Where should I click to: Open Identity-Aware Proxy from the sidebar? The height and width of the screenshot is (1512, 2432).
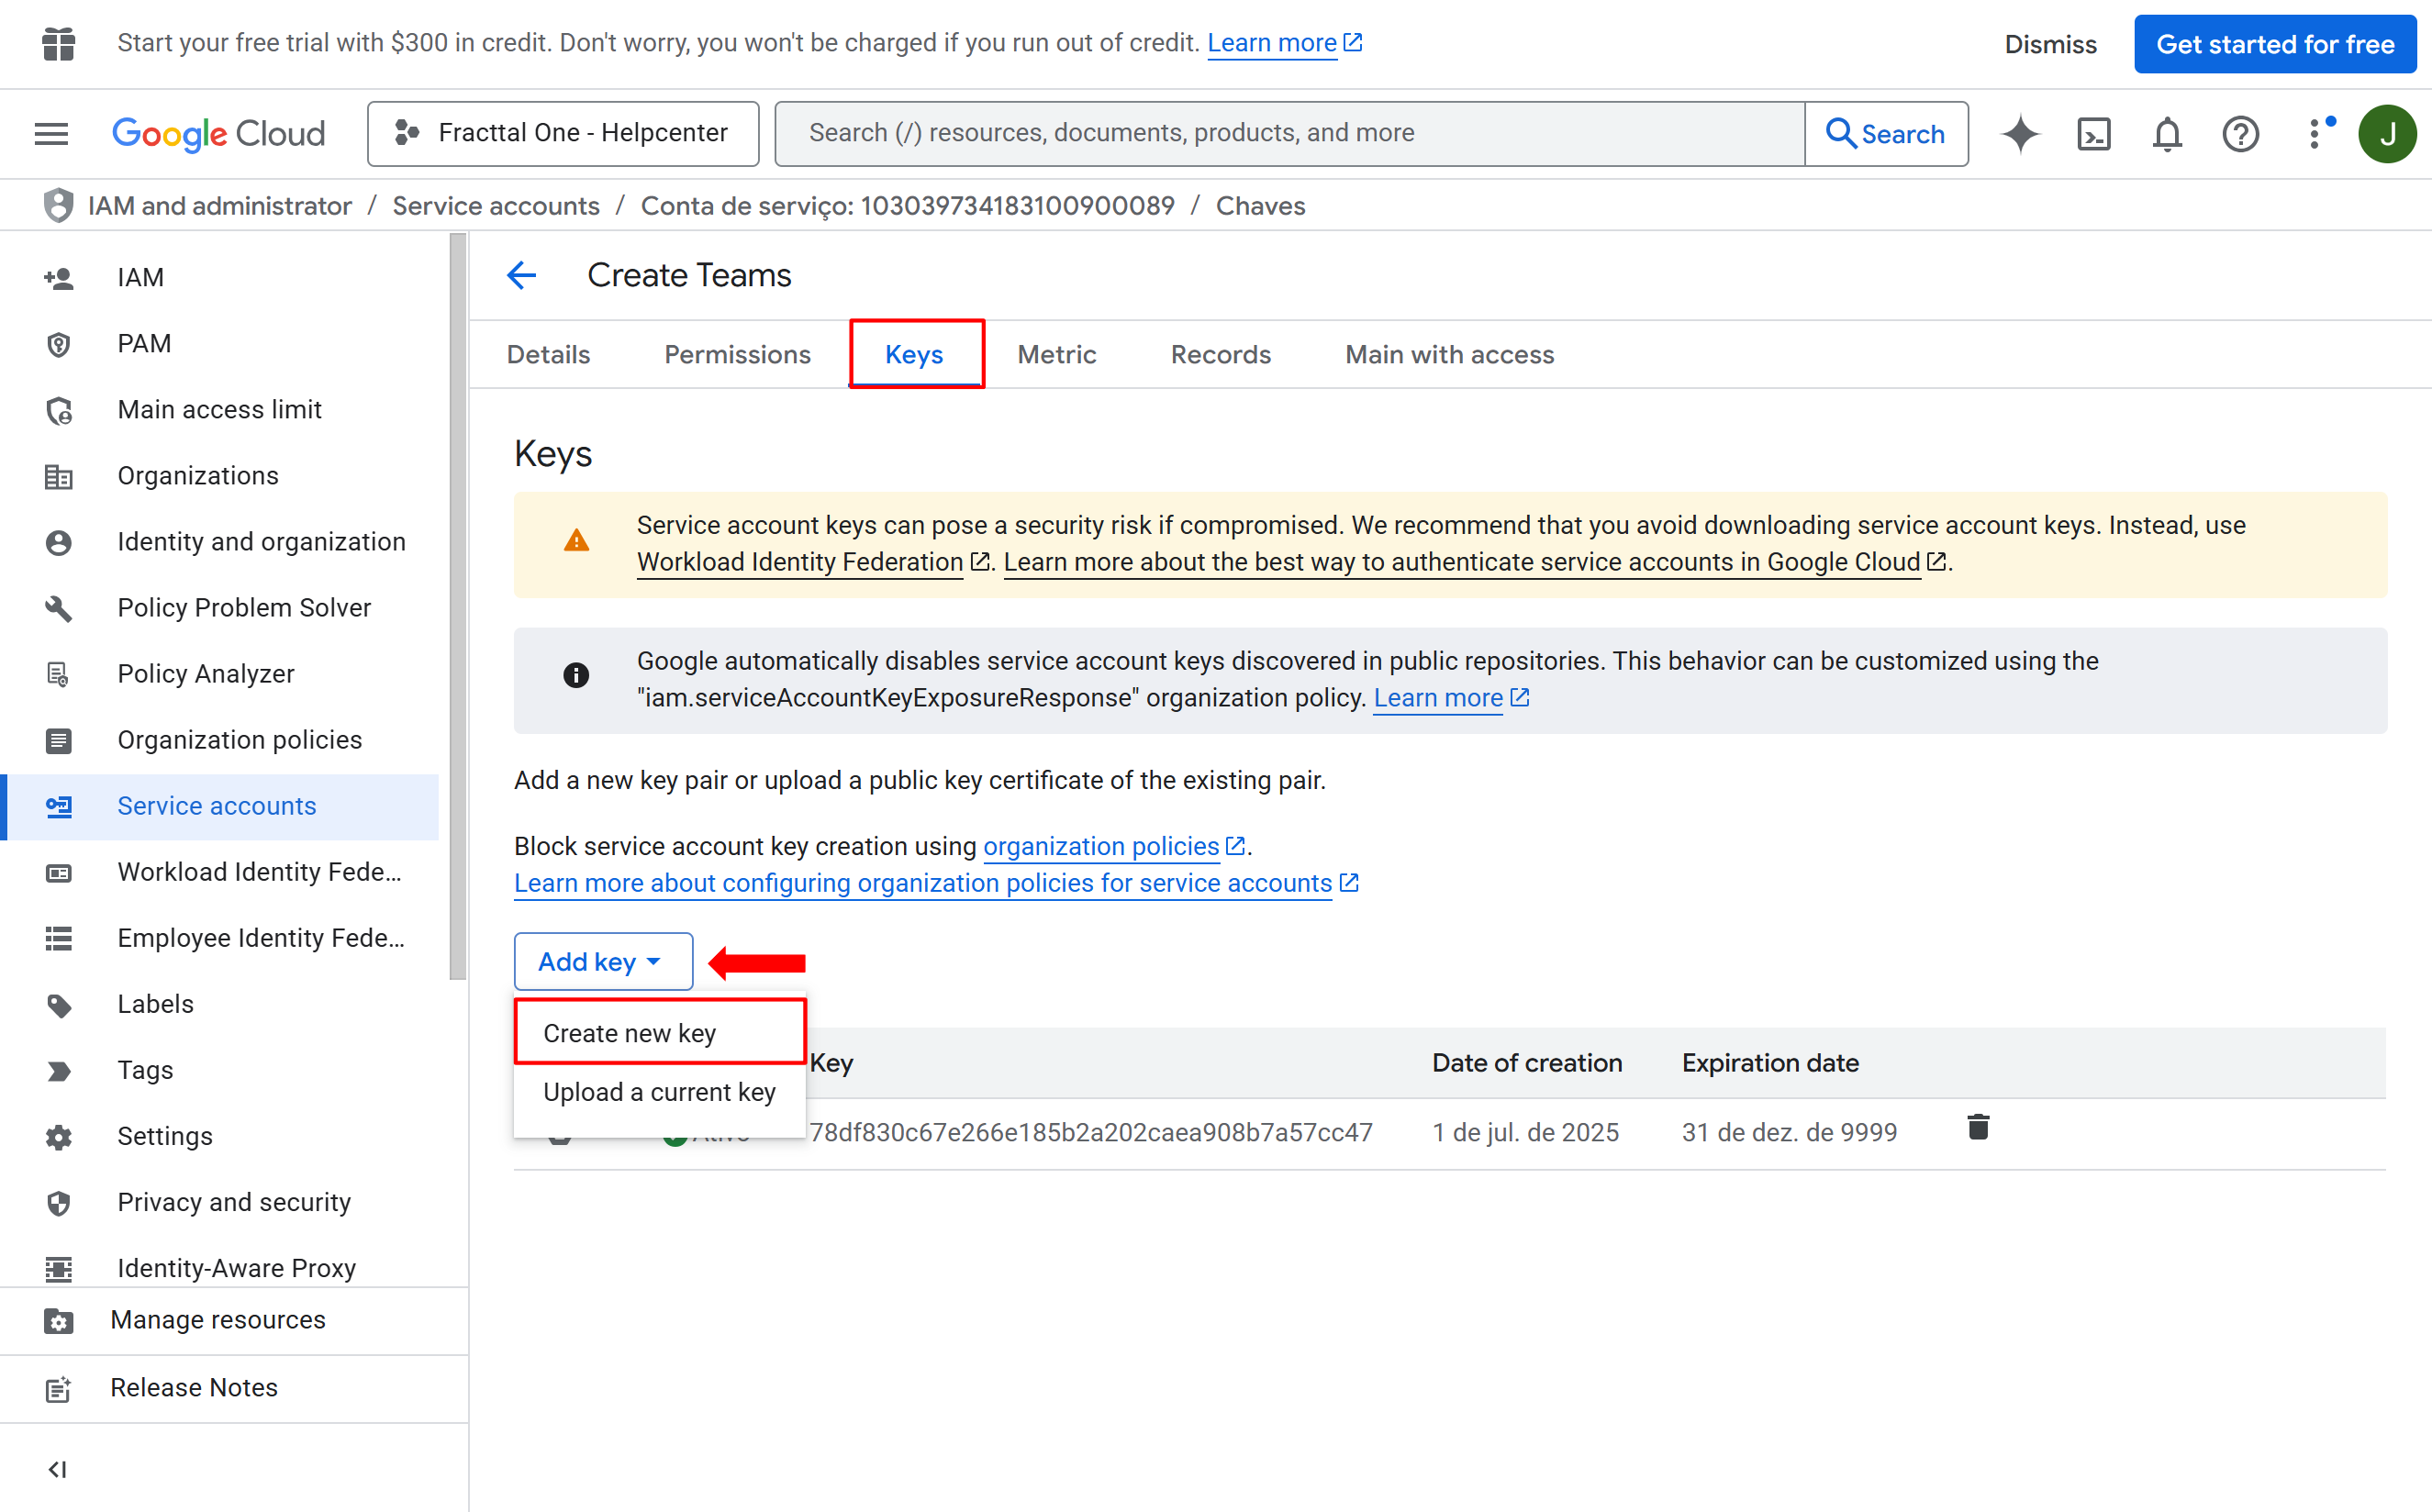236,1267
